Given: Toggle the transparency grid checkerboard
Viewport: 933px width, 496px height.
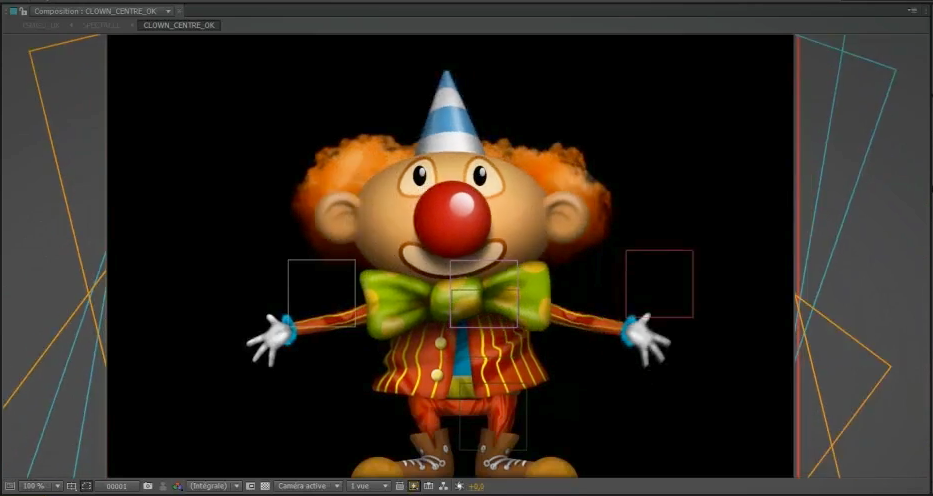Looking at the screenshot, I should tap(265, 486).
